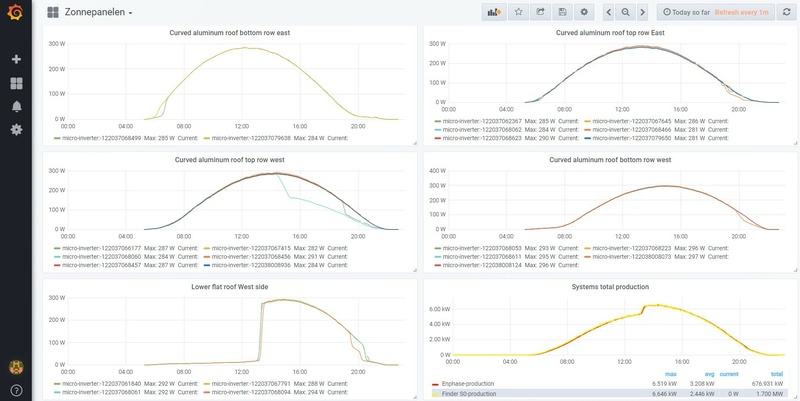The width and height of the screenshot is (800, 401).
Task: Open 'Lower flat roof West side' panel menu
Action: [x=230, y=287]
